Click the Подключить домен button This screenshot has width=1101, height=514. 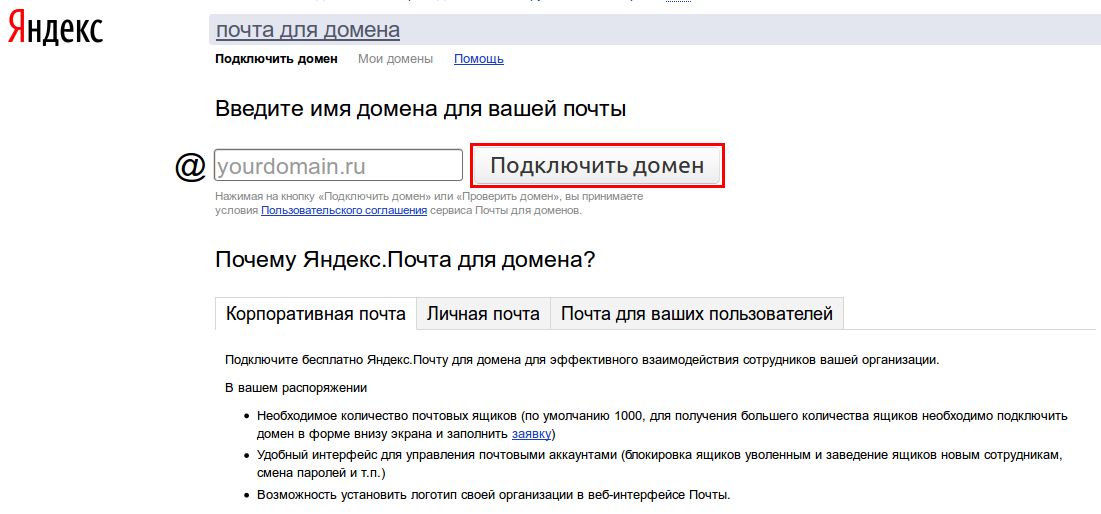coord(597,166)
